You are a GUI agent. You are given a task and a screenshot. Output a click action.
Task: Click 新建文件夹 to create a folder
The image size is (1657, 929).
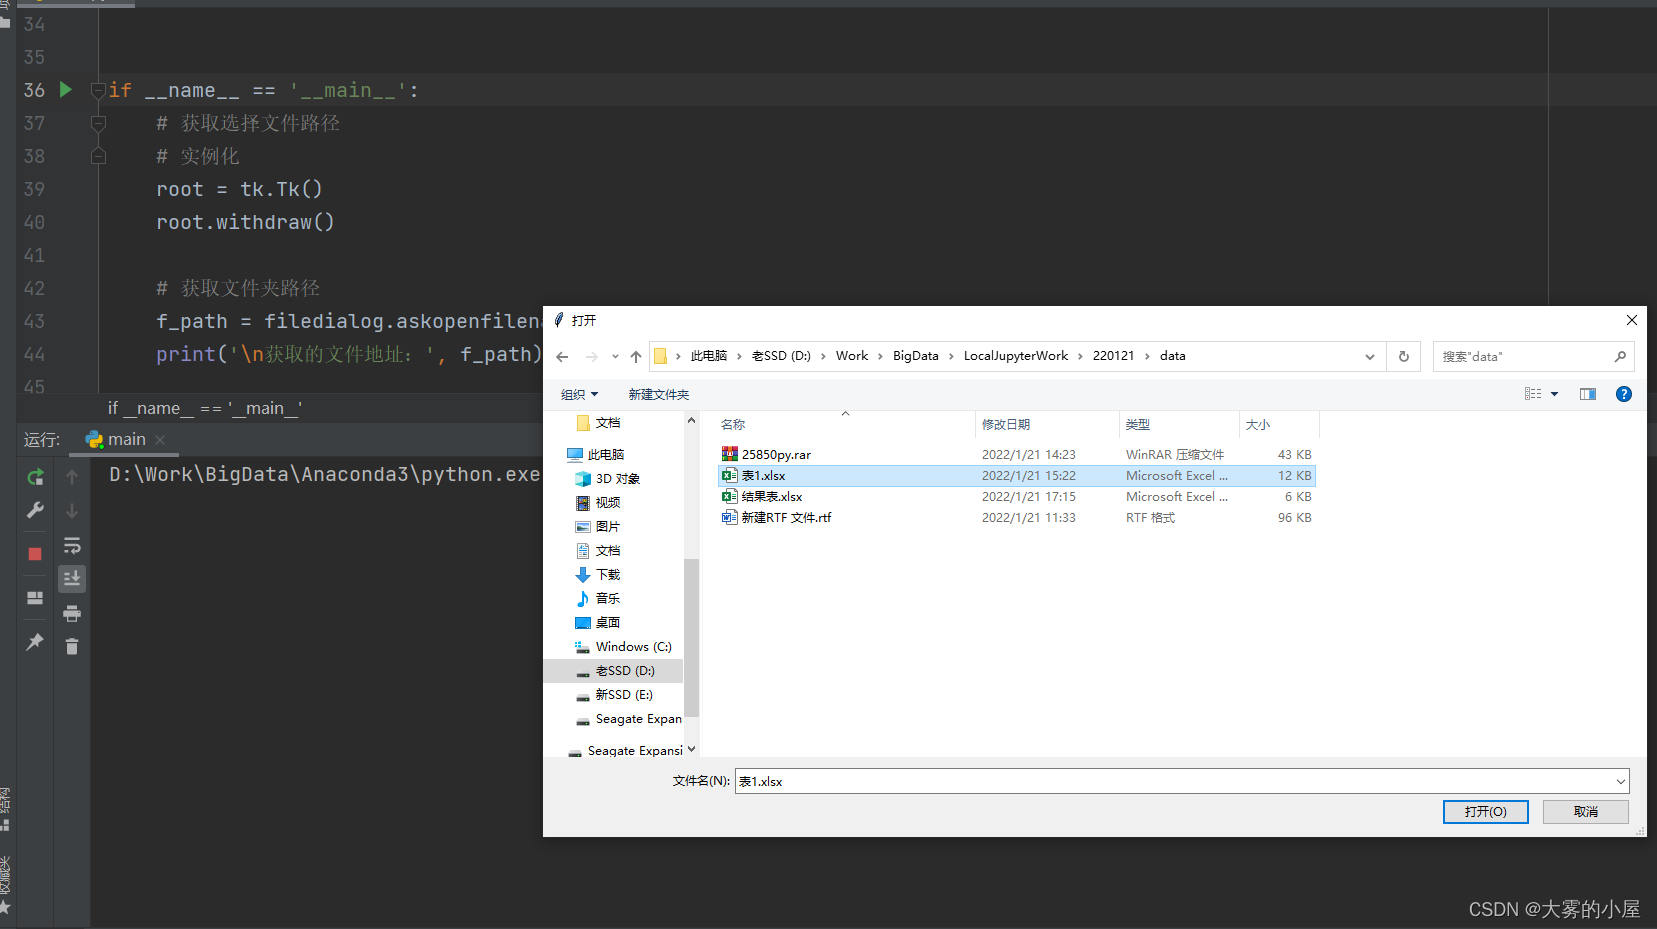click(659, 394)
